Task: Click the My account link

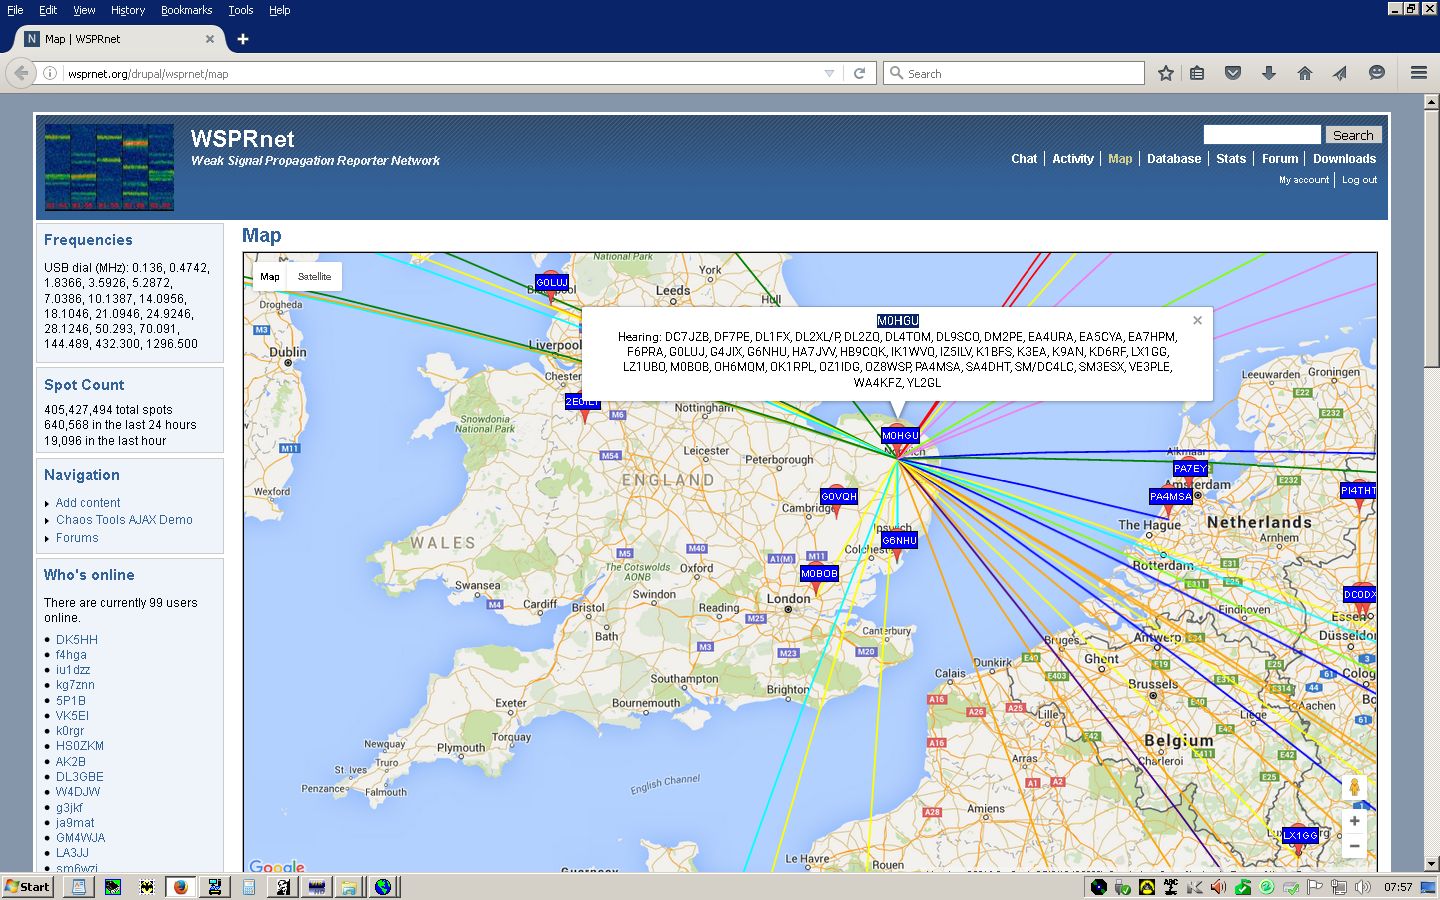Action: (1304, 180)
